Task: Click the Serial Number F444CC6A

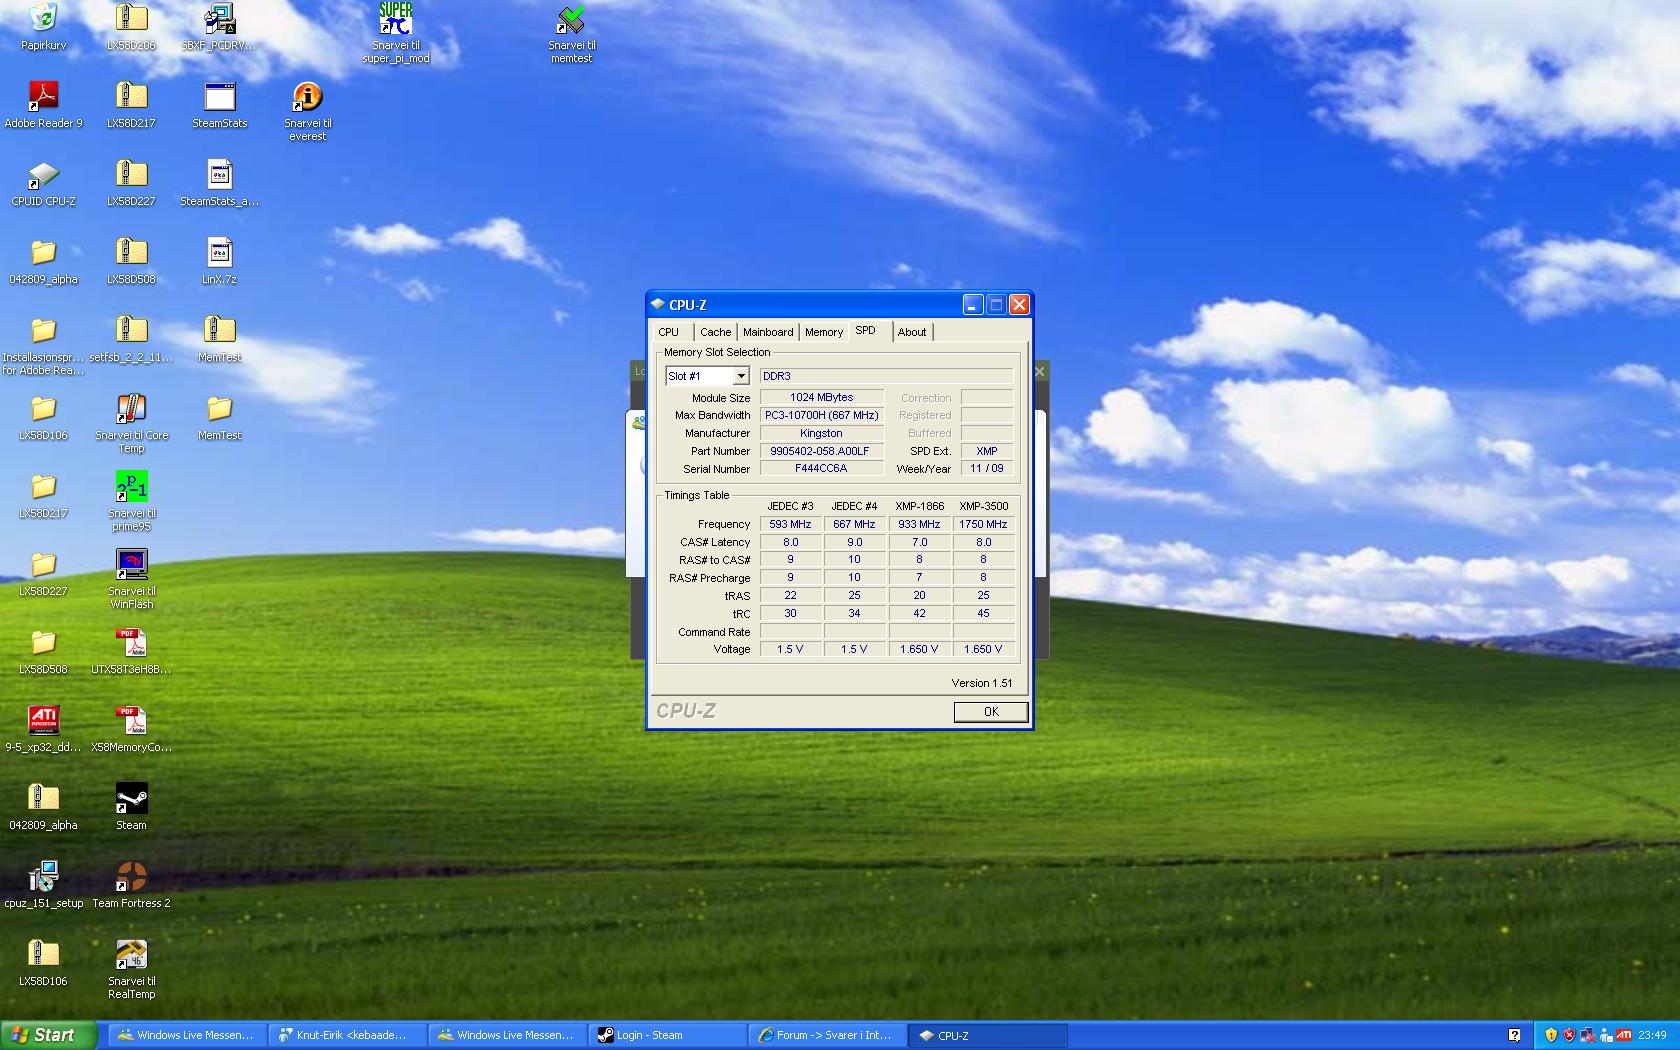Action: pos(822,468)
